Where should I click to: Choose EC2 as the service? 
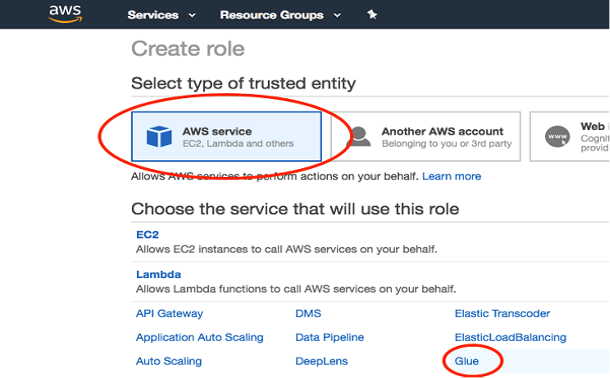[x=147, y=234]
